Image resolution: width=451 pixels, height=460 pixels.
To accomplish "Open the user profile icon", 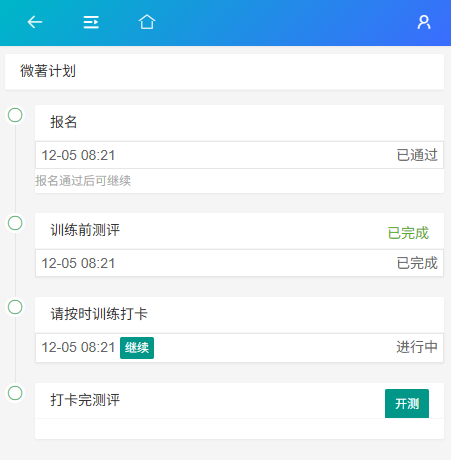I will pos(424,22).
